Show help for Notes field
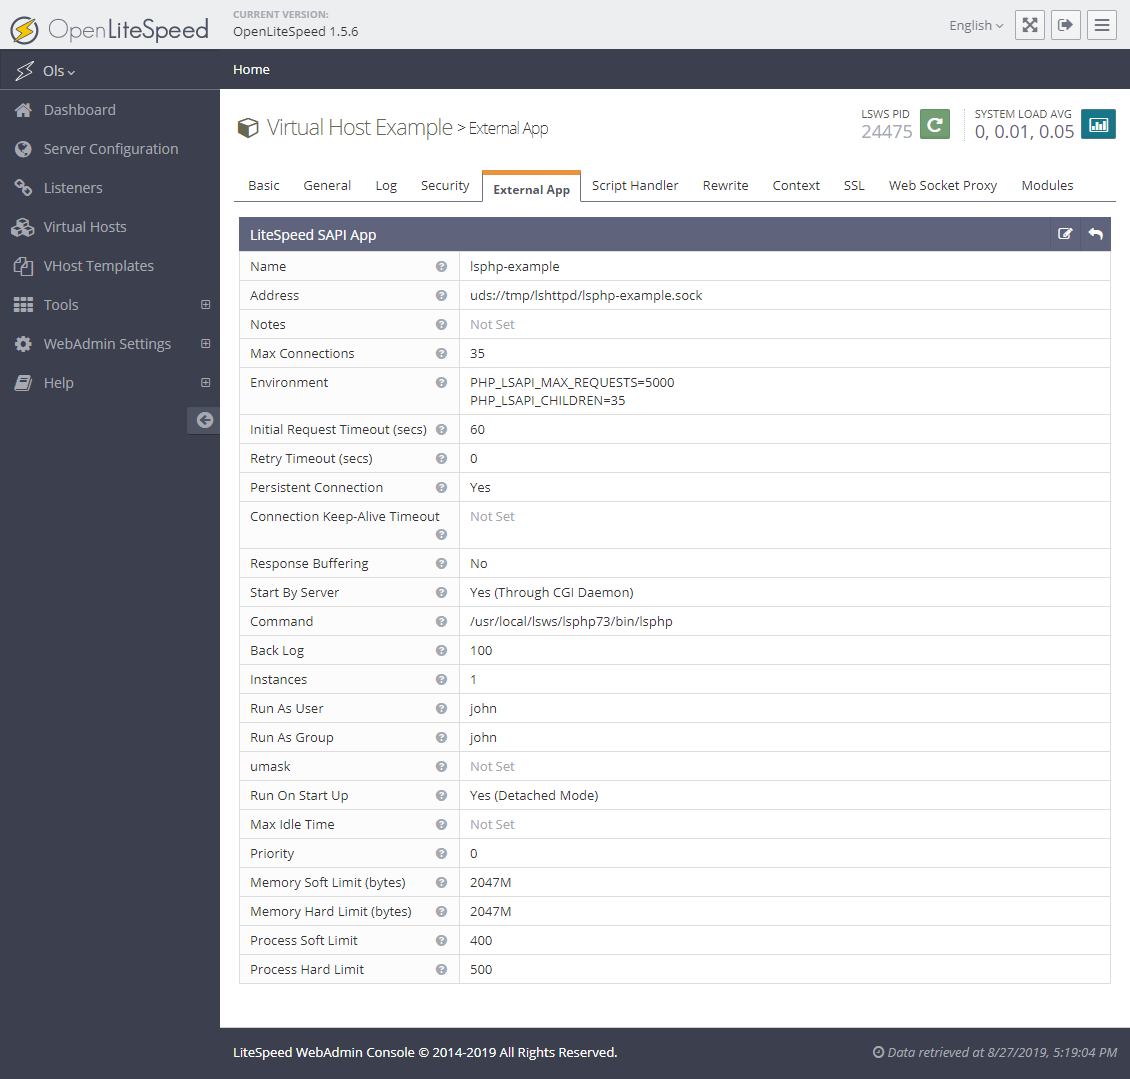Image resolution: width=1130 pixels, height=1079 pixels. point(441,324)
